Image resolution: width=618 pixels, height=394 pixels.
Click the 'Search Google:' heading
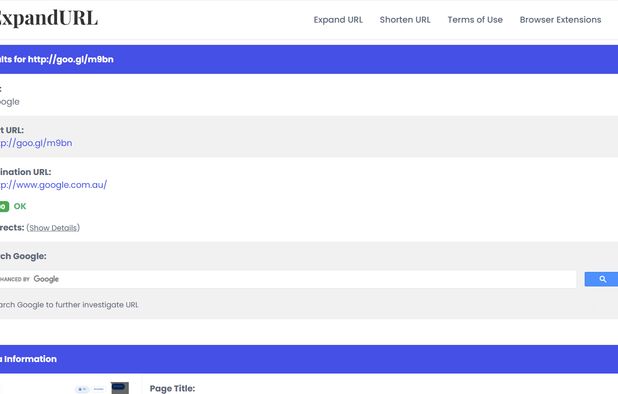[x=23, y=256]
